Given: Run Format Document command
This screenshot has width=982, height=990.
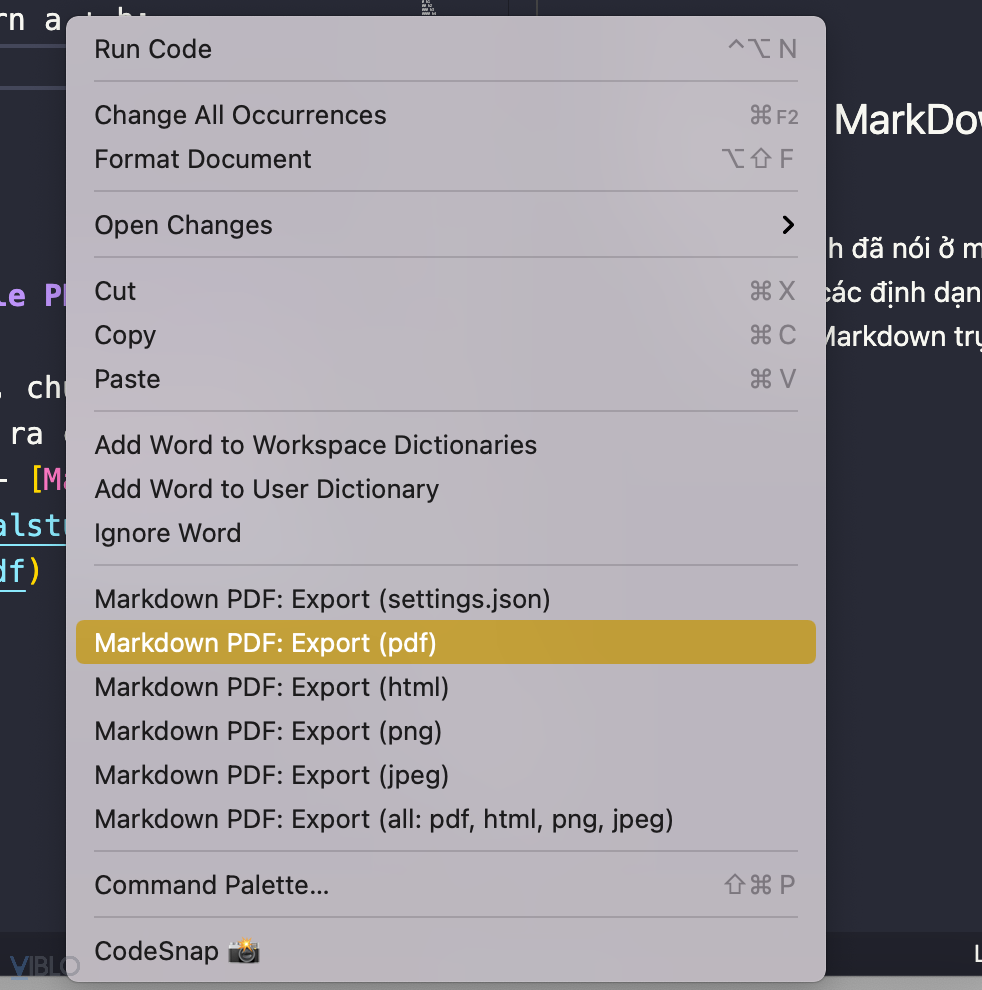Looking at the screenshot, I should pyautogui.click(x=203, y=159).
